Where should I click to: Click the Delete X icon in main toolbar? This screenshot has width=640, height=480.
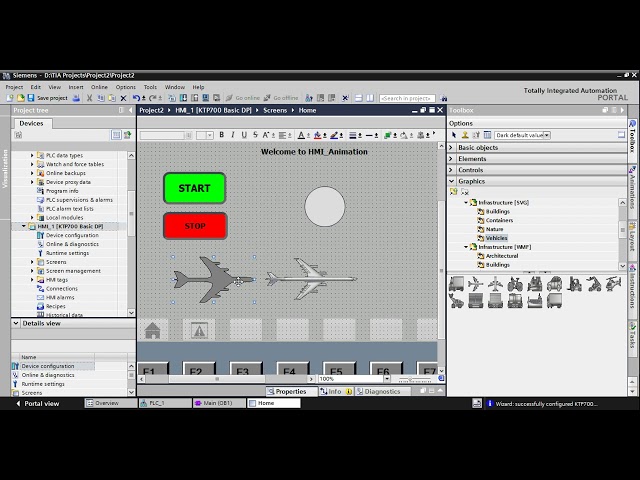click(123, 98)
